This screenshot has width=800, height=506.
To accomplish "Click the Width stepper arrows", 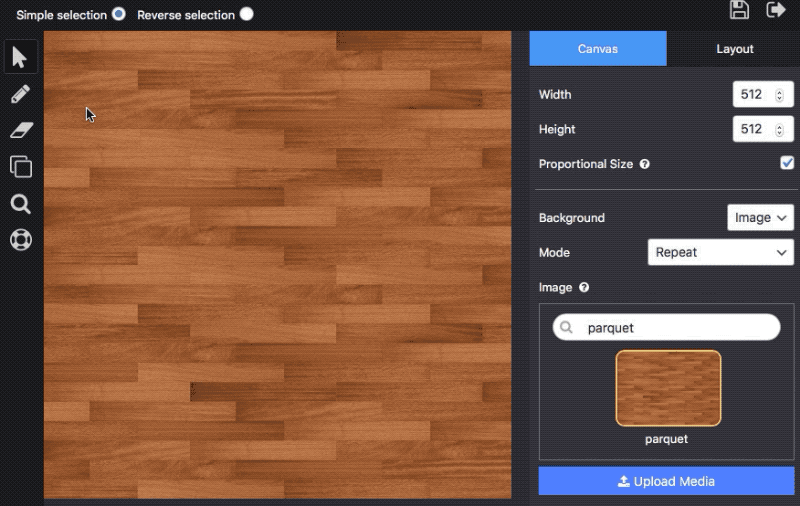I will tap(779, 95).
